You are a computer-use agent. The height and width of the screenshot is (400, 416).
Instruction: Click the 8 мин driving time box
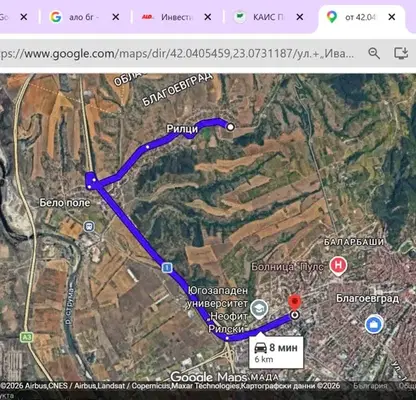coord(276,352)
